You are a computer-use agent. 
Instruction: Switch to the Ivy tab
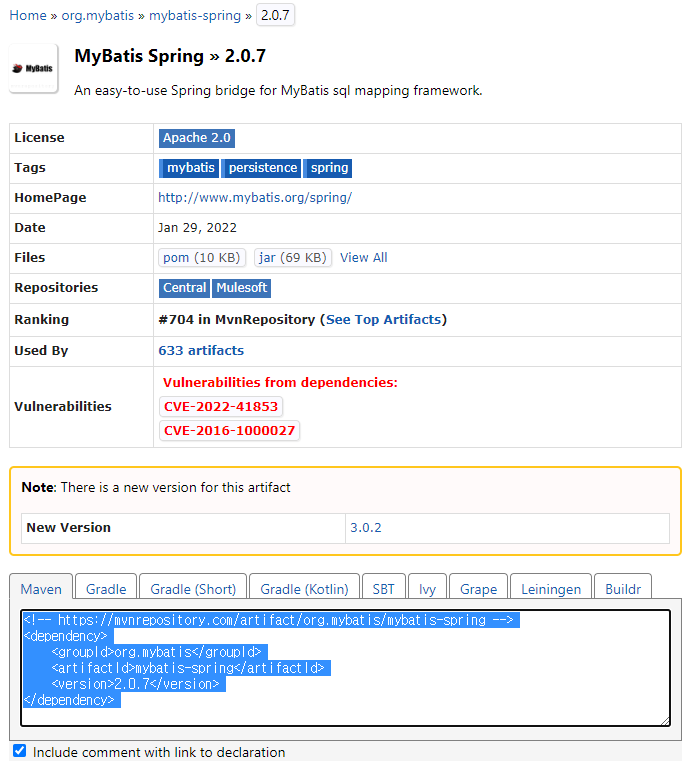427,587
